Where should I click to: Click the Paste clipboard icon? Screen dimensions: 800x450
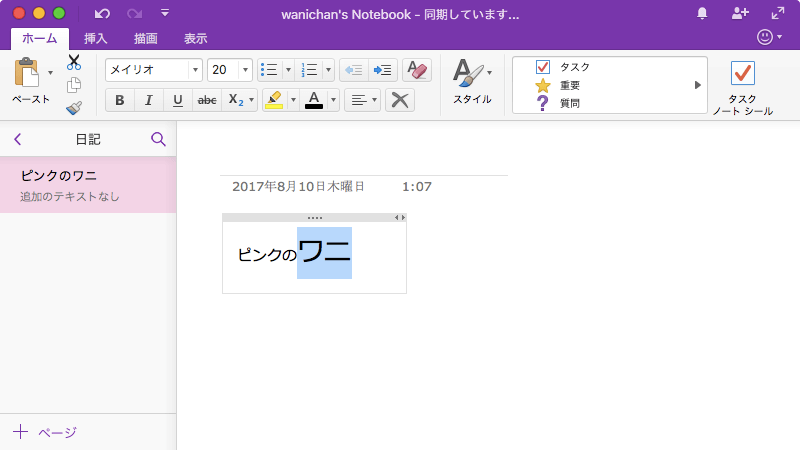point(27,72)
